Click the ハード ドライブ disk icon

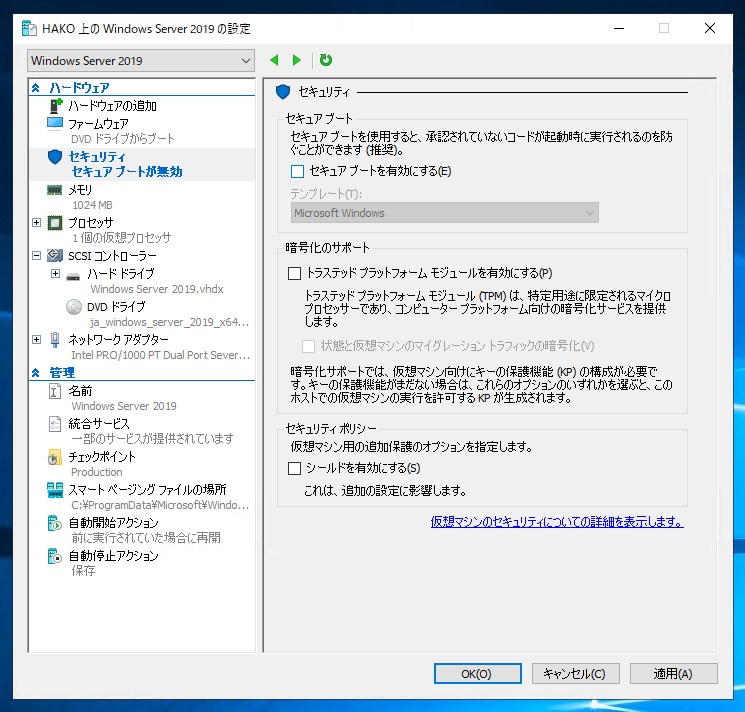tap(73, 276)
